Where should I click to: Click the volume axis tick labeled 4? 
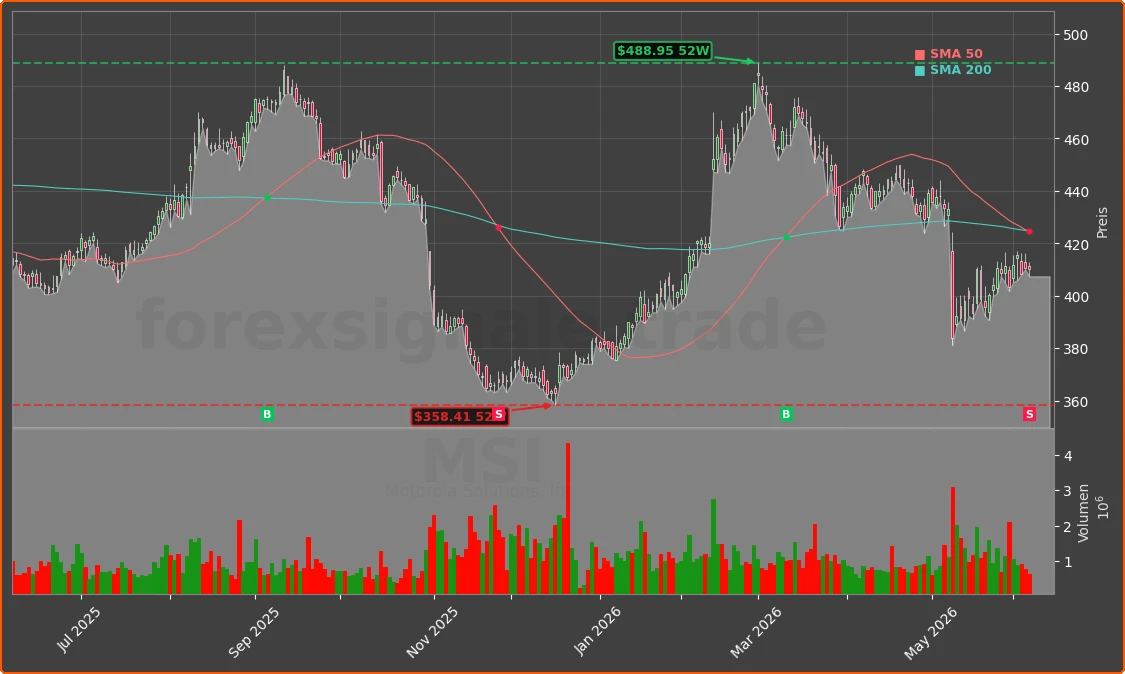pyautogui.click(x=1068, y=457)
